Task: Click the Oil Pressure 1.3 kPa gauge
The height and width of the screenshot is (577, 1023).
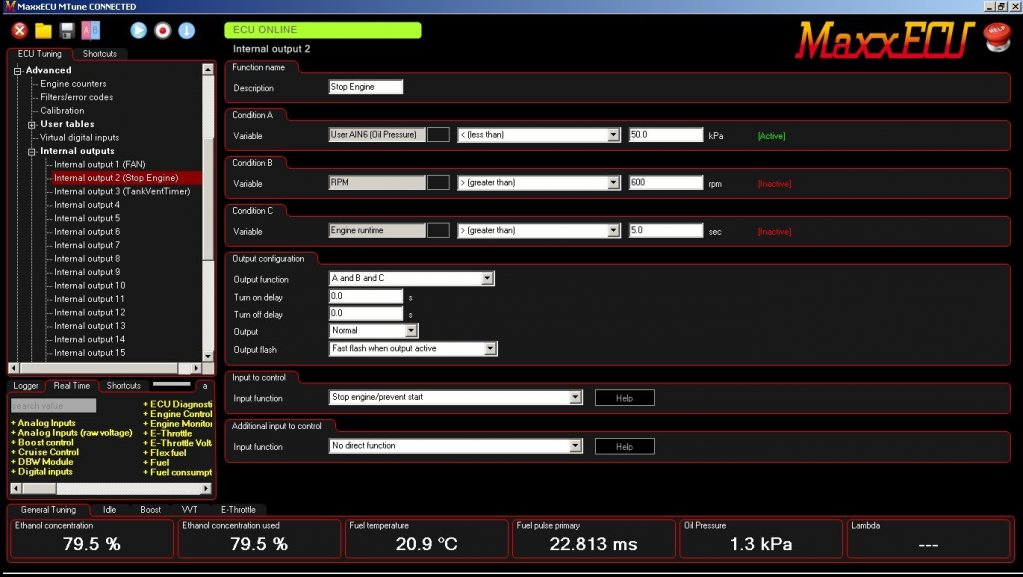Action: click(x=761, y=538)
